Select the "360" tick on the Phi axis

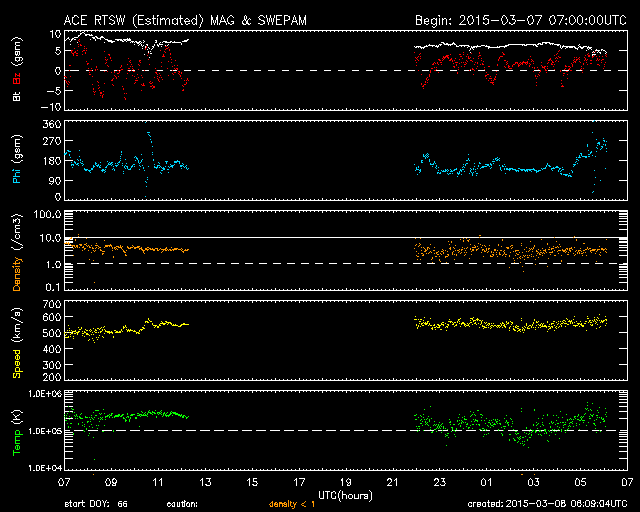tap(52, 124)
